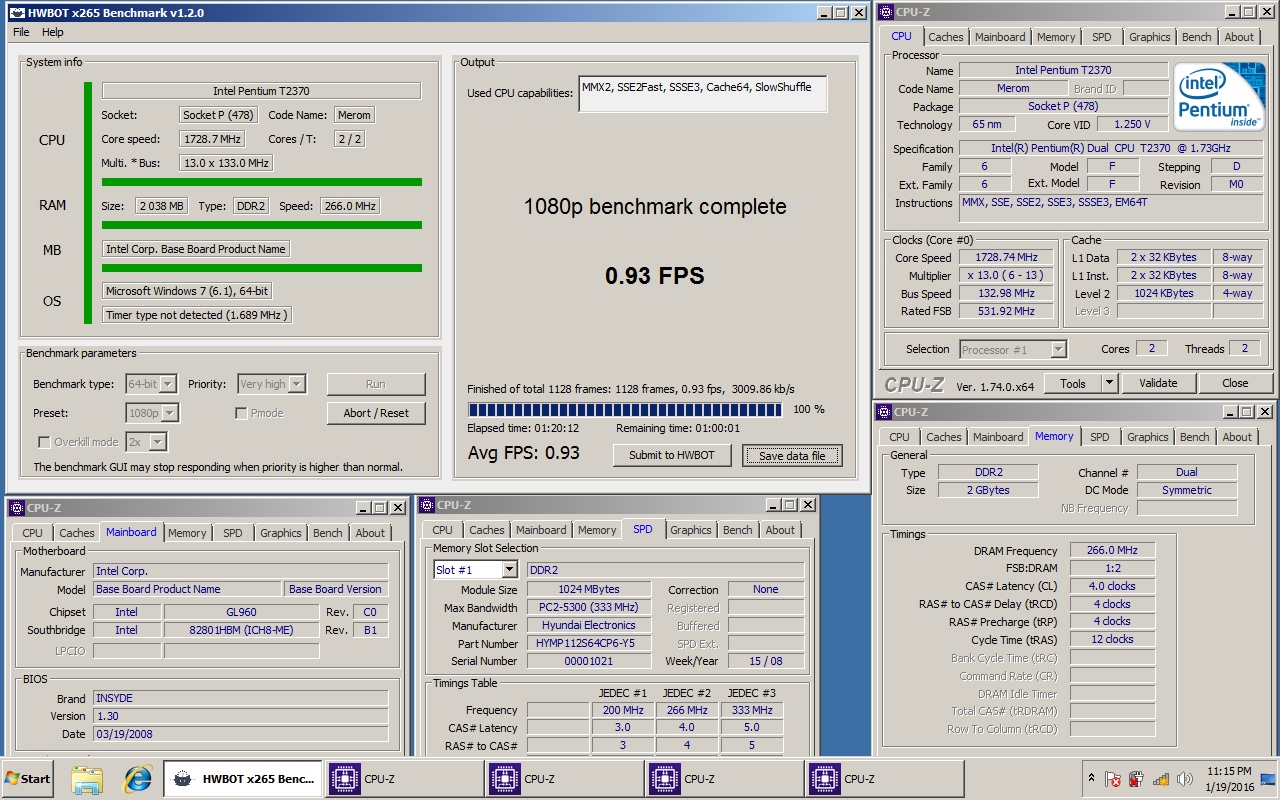Click the Intel Pentium T2370 field in HWBOT

pos(261,91)
